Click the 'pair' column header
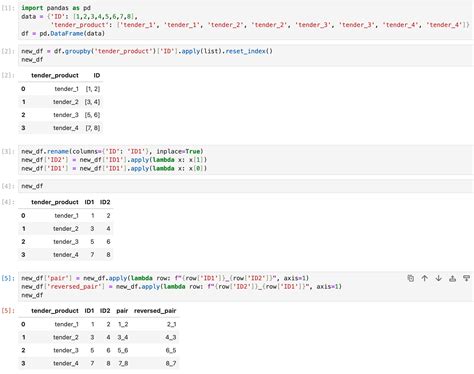 tap(122, 311)
